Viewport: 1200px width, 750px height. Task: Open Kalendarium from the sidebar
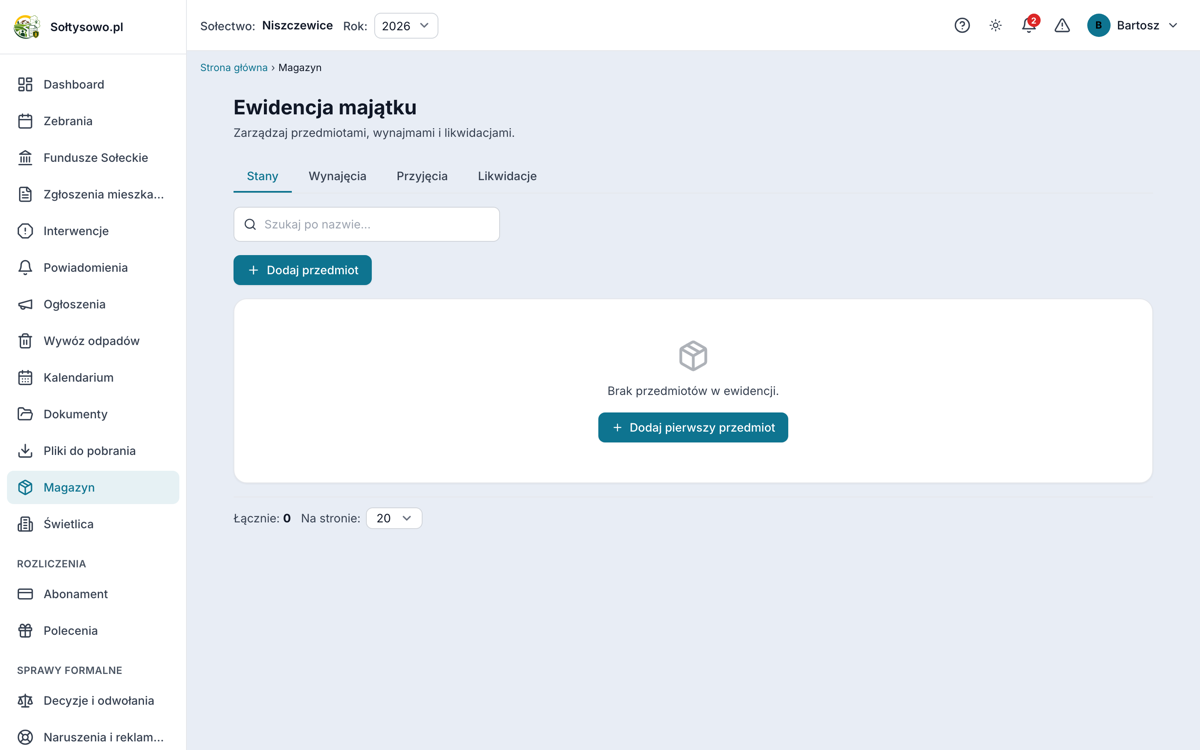point(93,378)
